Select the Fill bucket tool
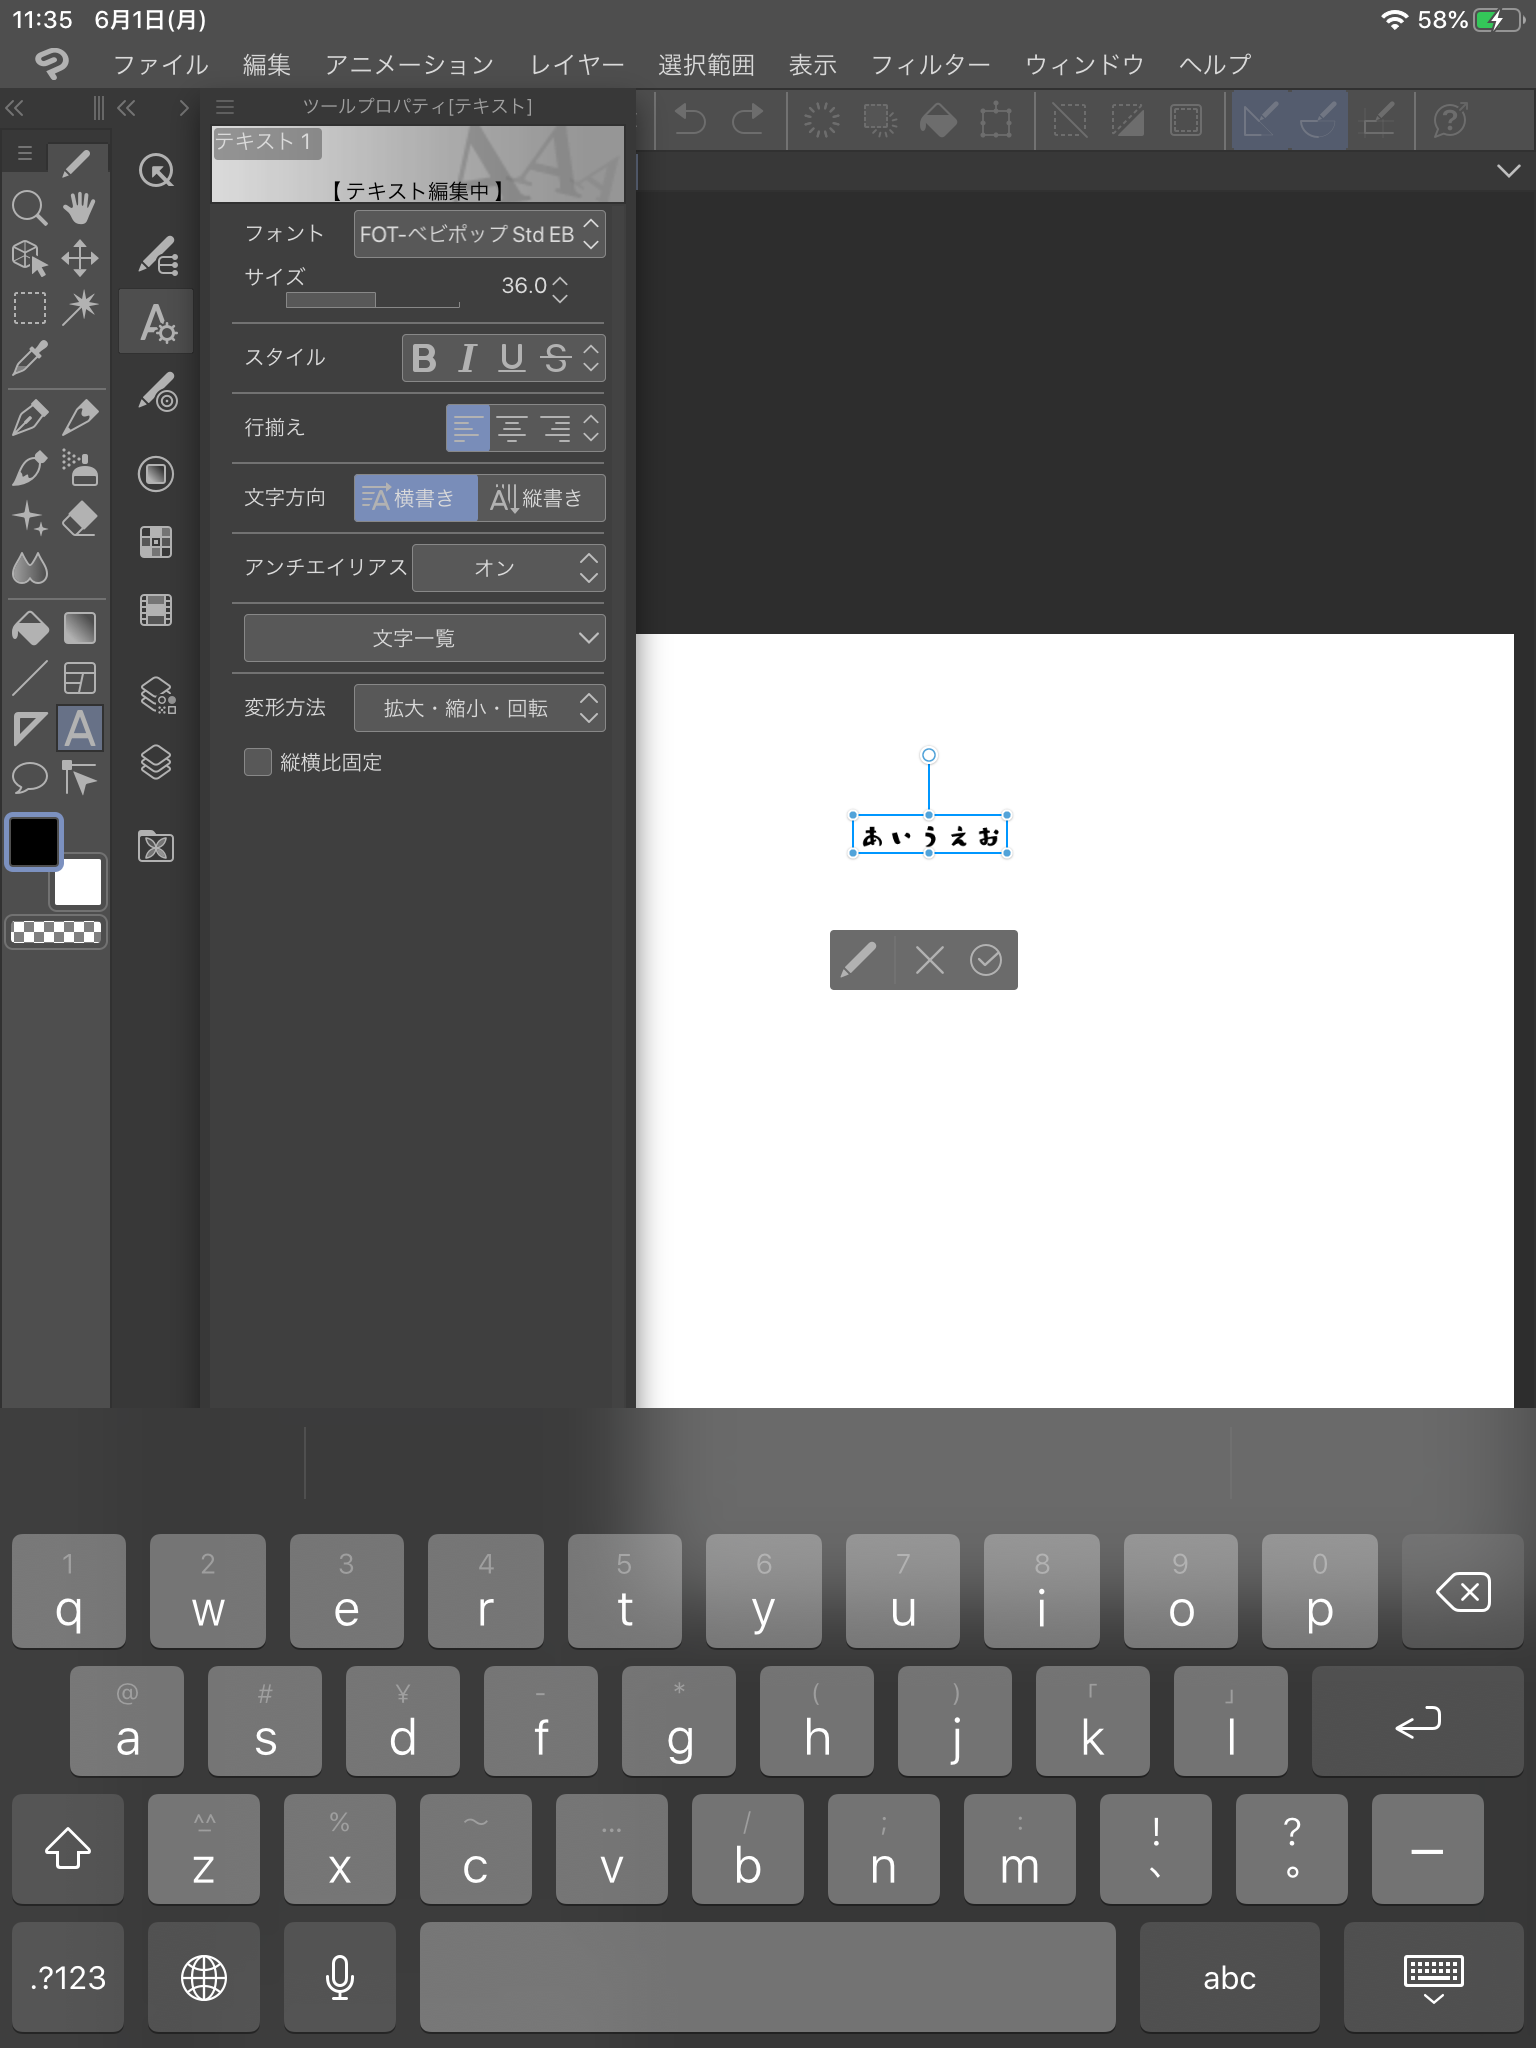Screen dimensions: 1536x2048 pyautogui.click(x=29, y=628)
